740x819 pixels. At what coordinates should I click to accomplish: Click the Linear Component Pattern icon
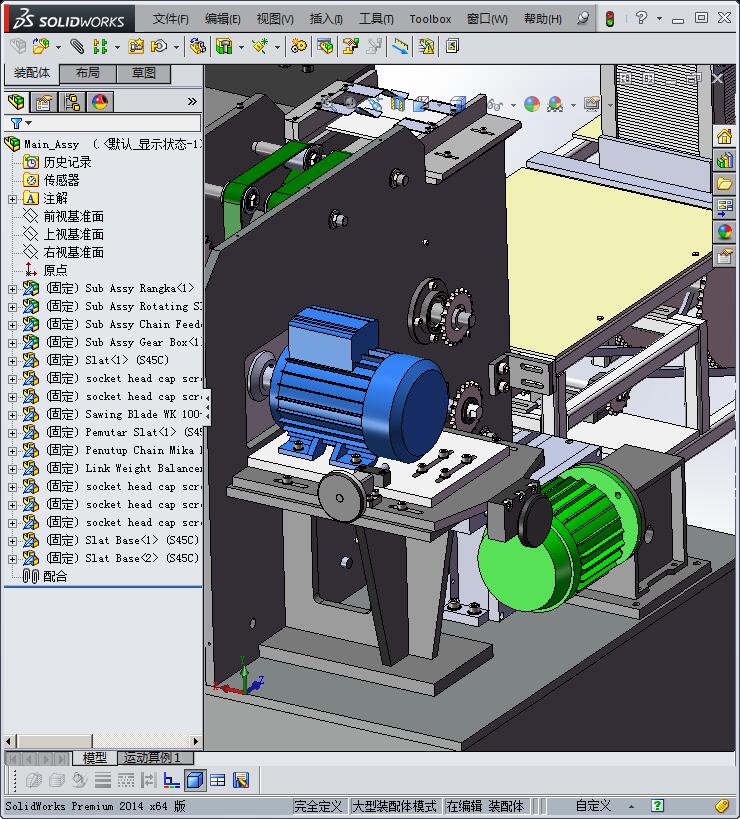(x=100, y=46)
